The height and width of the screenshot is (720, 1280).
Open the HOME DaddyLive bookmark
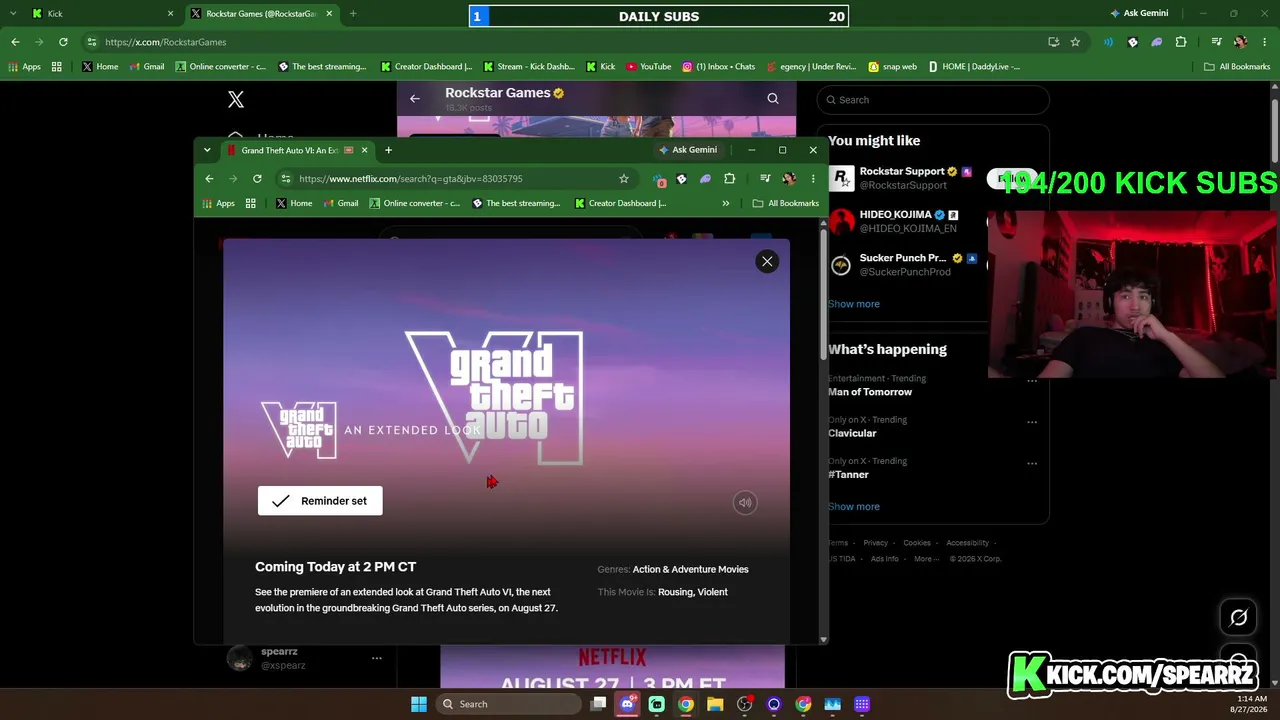point(974,67)
